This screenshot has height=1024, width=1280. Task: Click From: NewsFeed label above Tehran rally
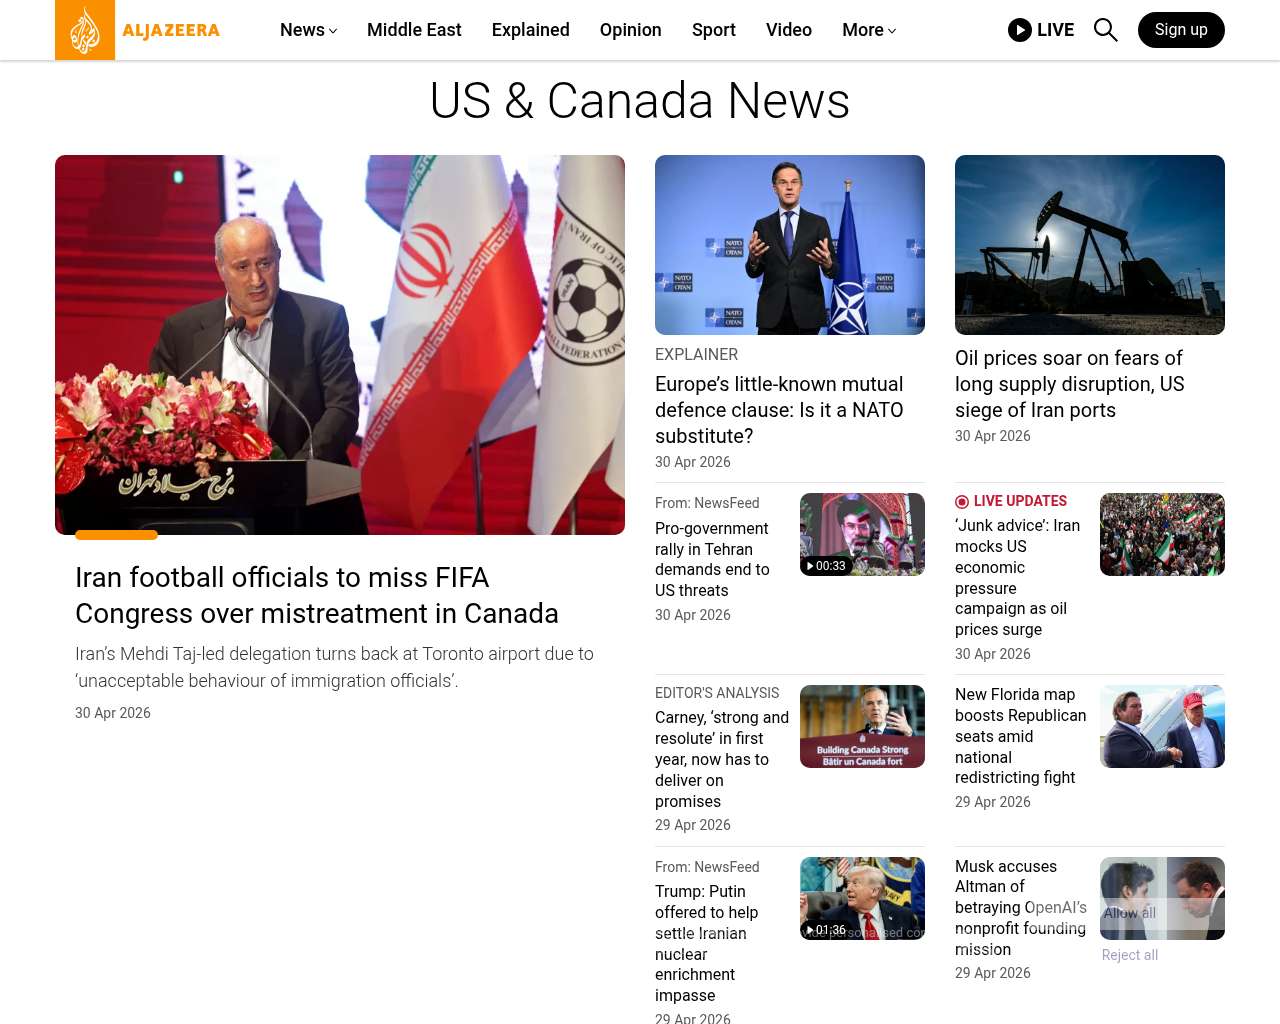click(707, 503)
